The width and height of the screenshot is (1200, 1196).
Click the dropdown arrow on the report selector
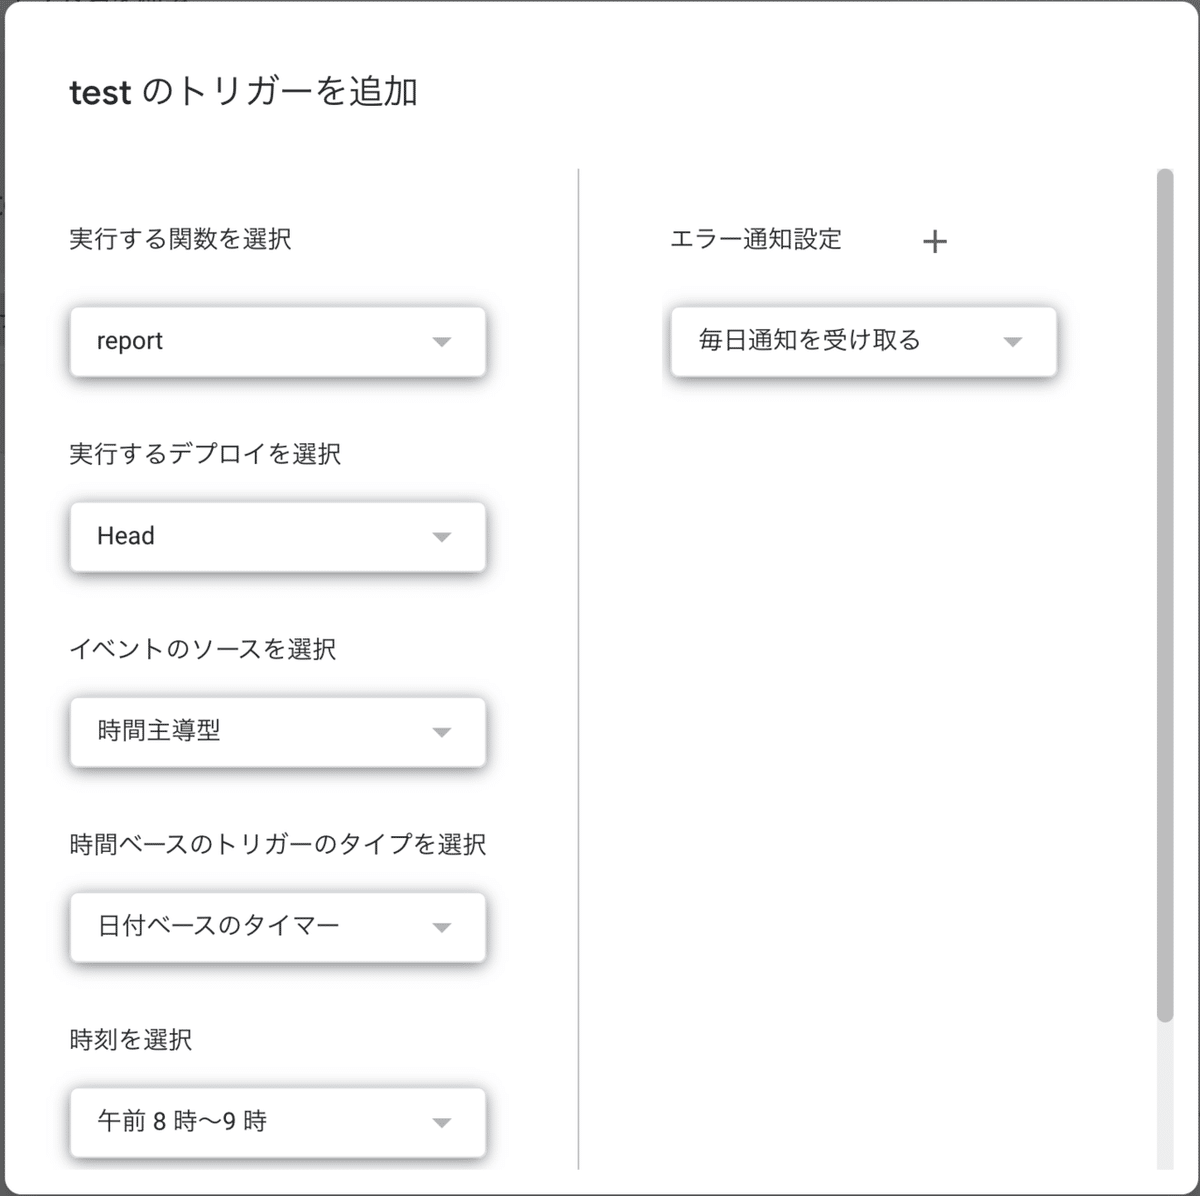(x=443, y=342)
